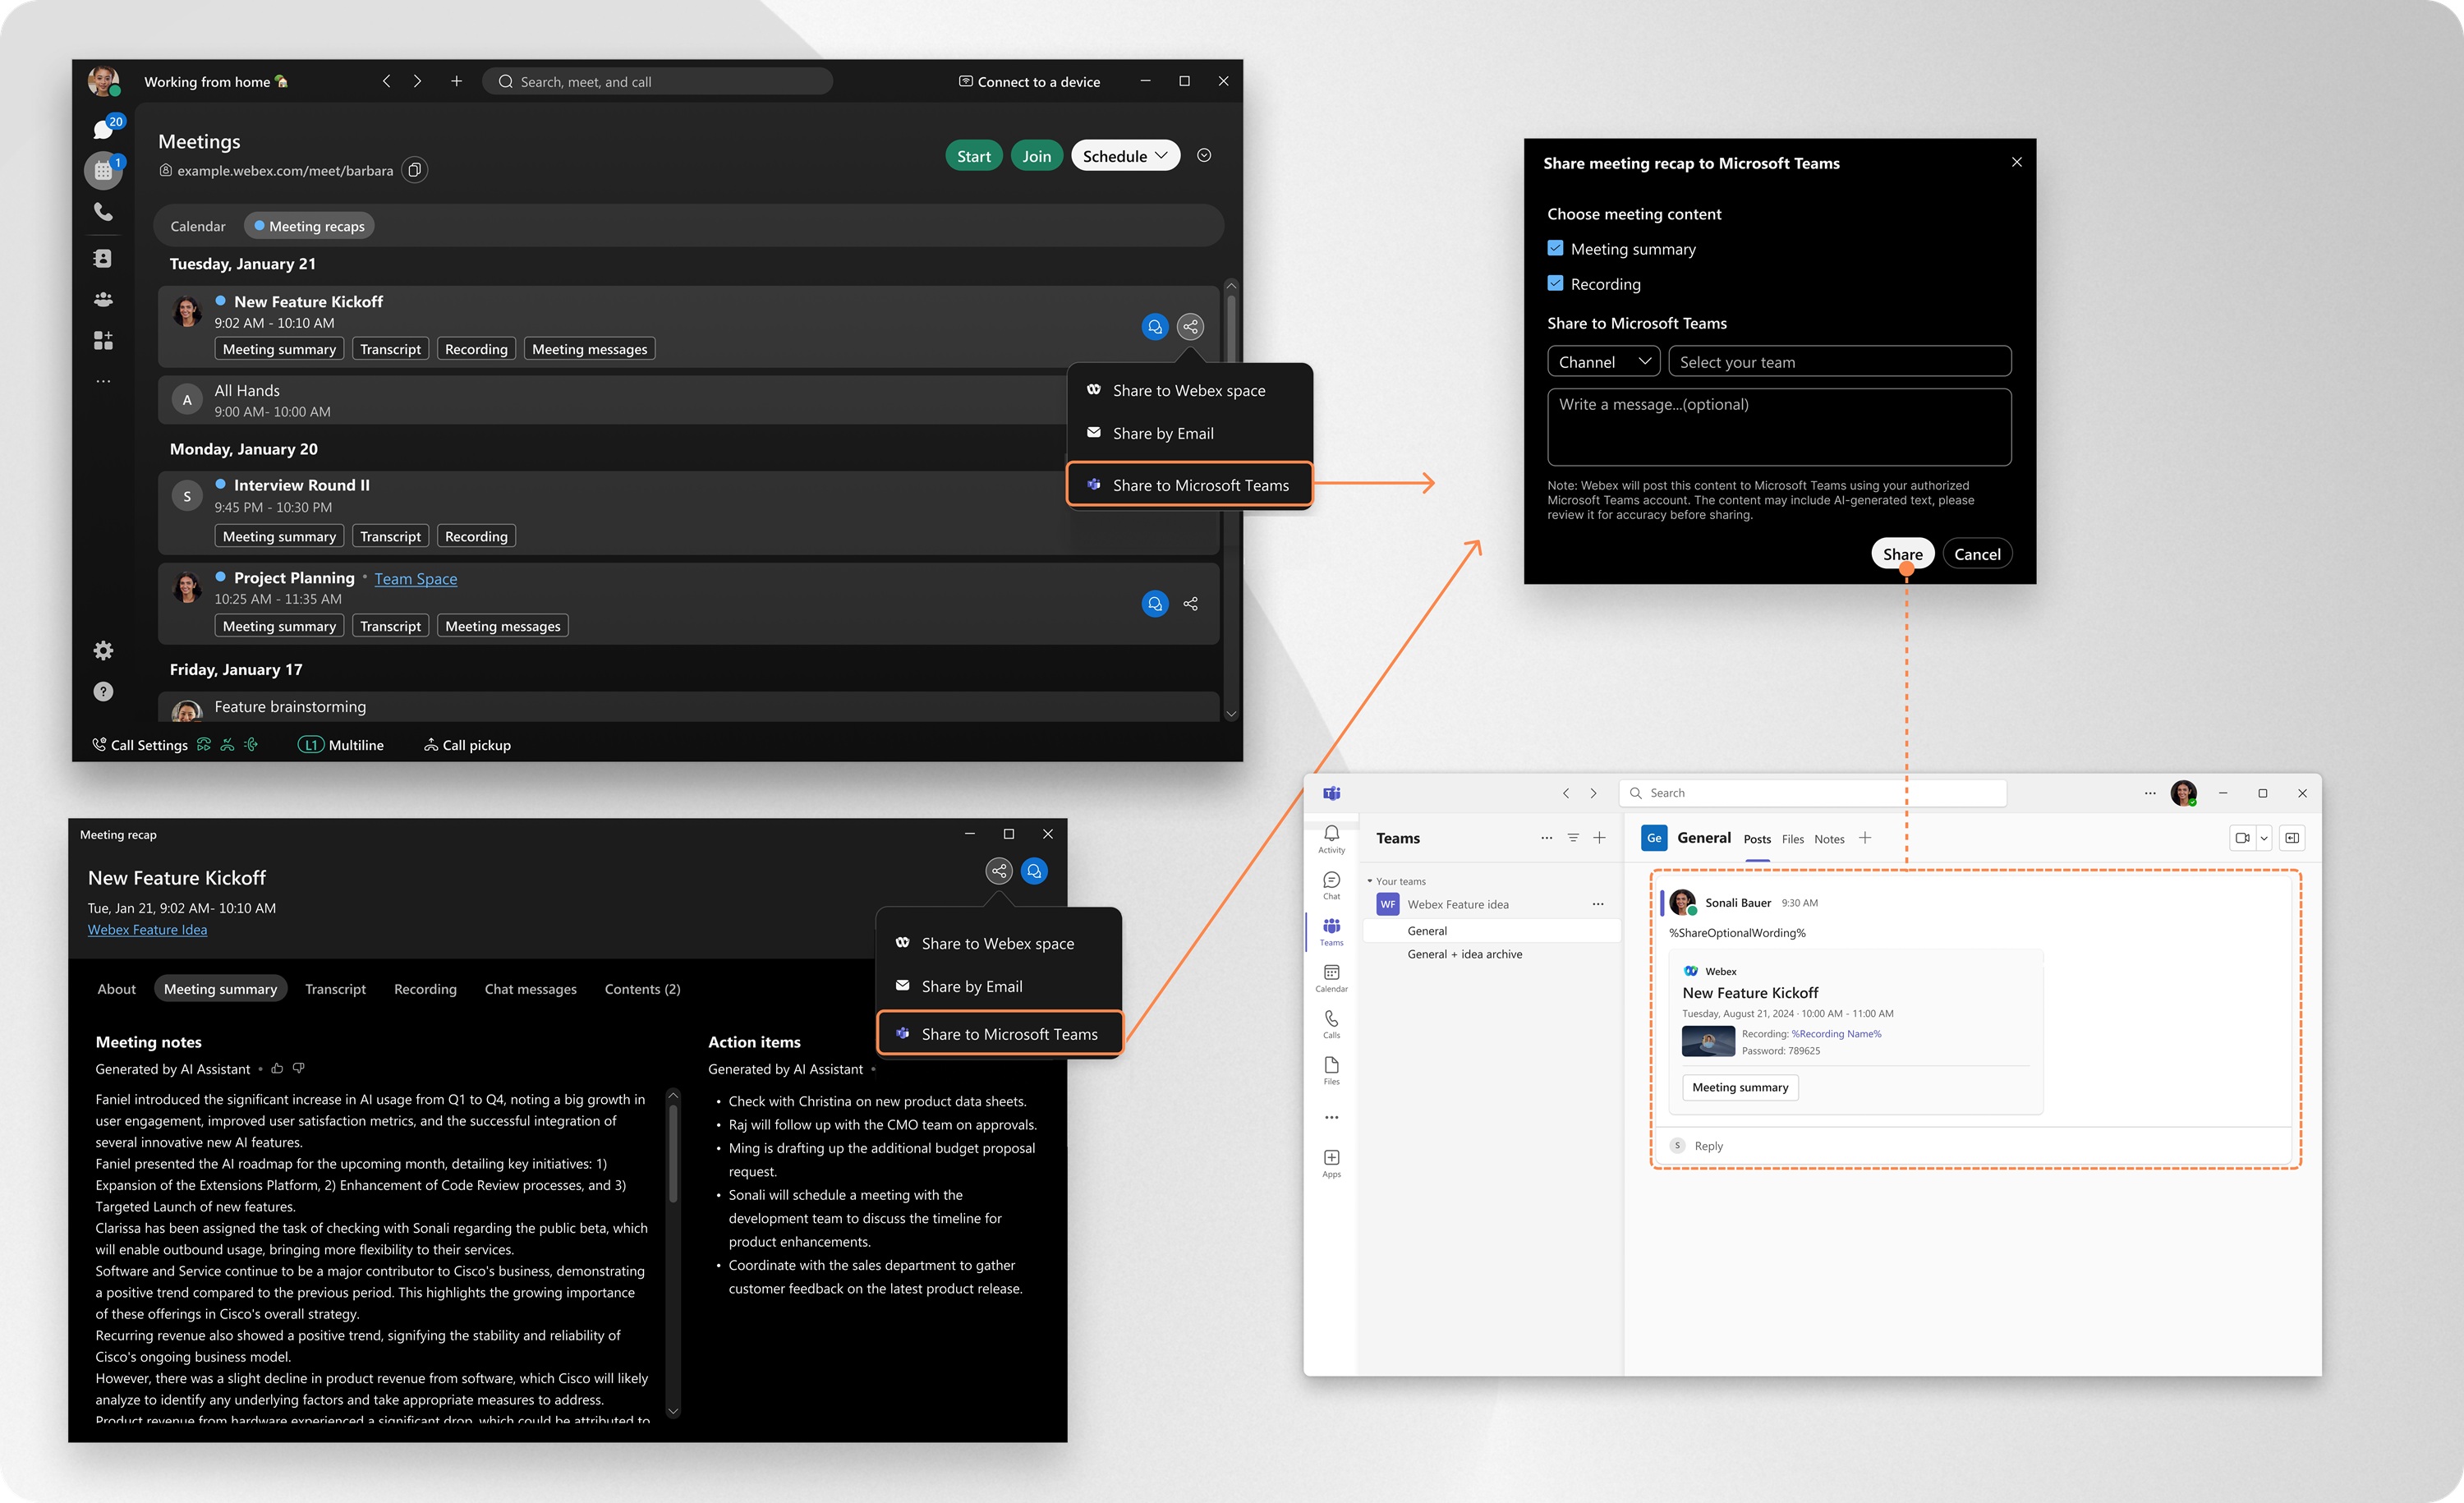Click video meet icon in Teams channel header

[2243, 838]
